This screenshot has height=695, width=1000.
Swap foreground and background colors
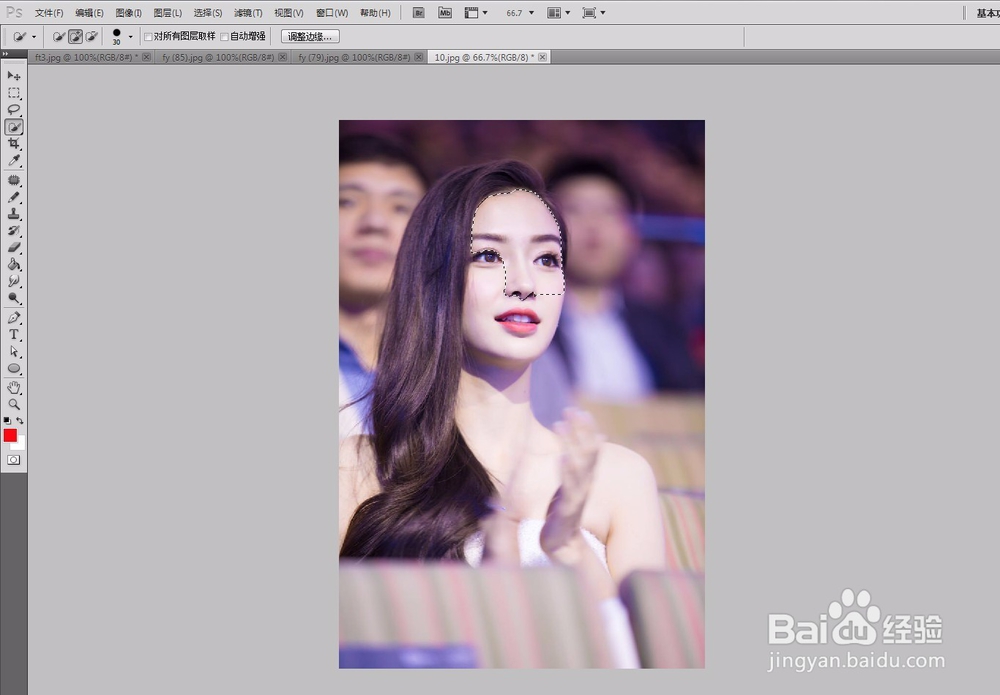(x=20, y=421)
